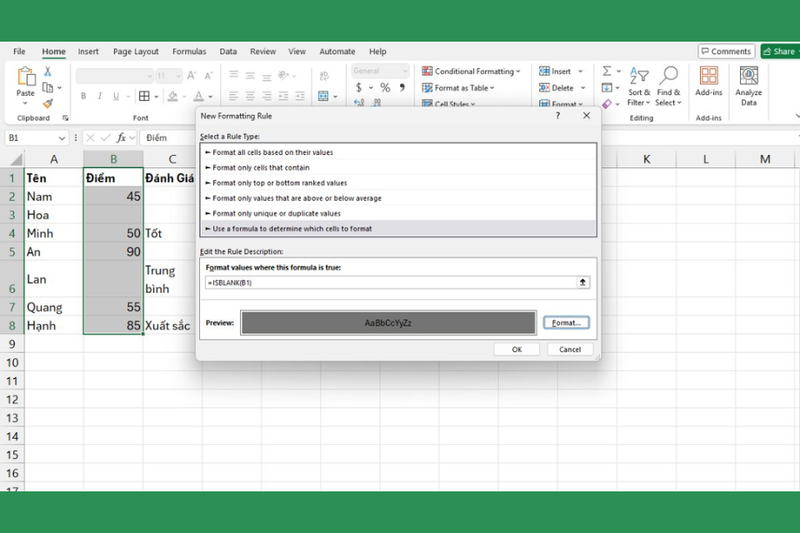
Task: Switch to the Insert ribbon tab
Action: coord(88,52)
